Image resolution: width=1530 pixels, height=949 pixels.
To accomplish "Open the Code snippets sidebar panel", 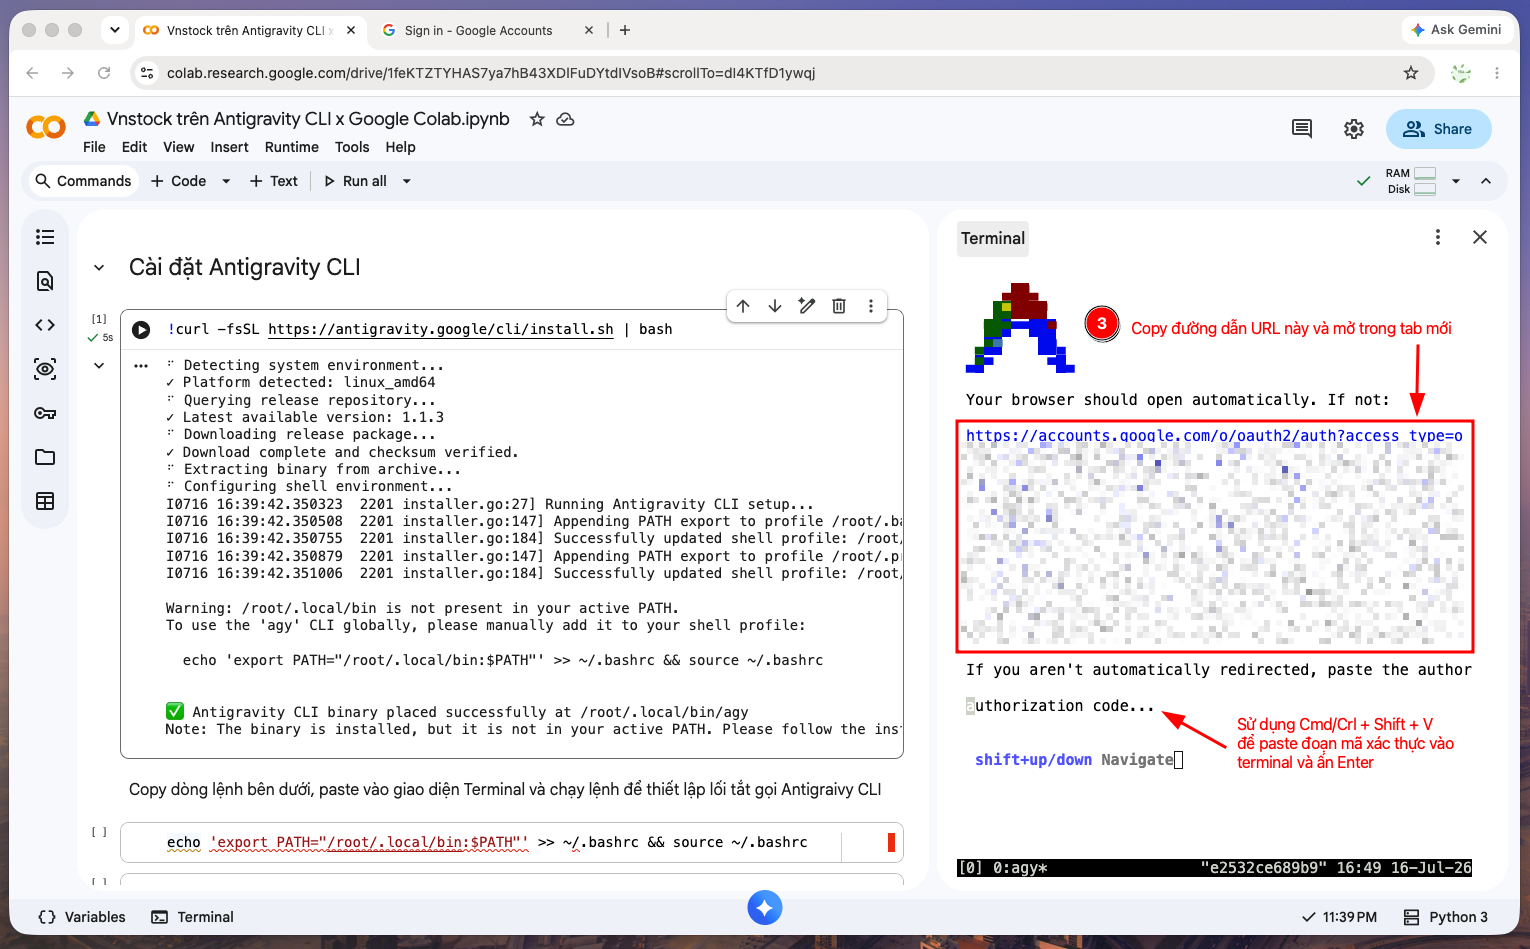I will coord(45,325).
